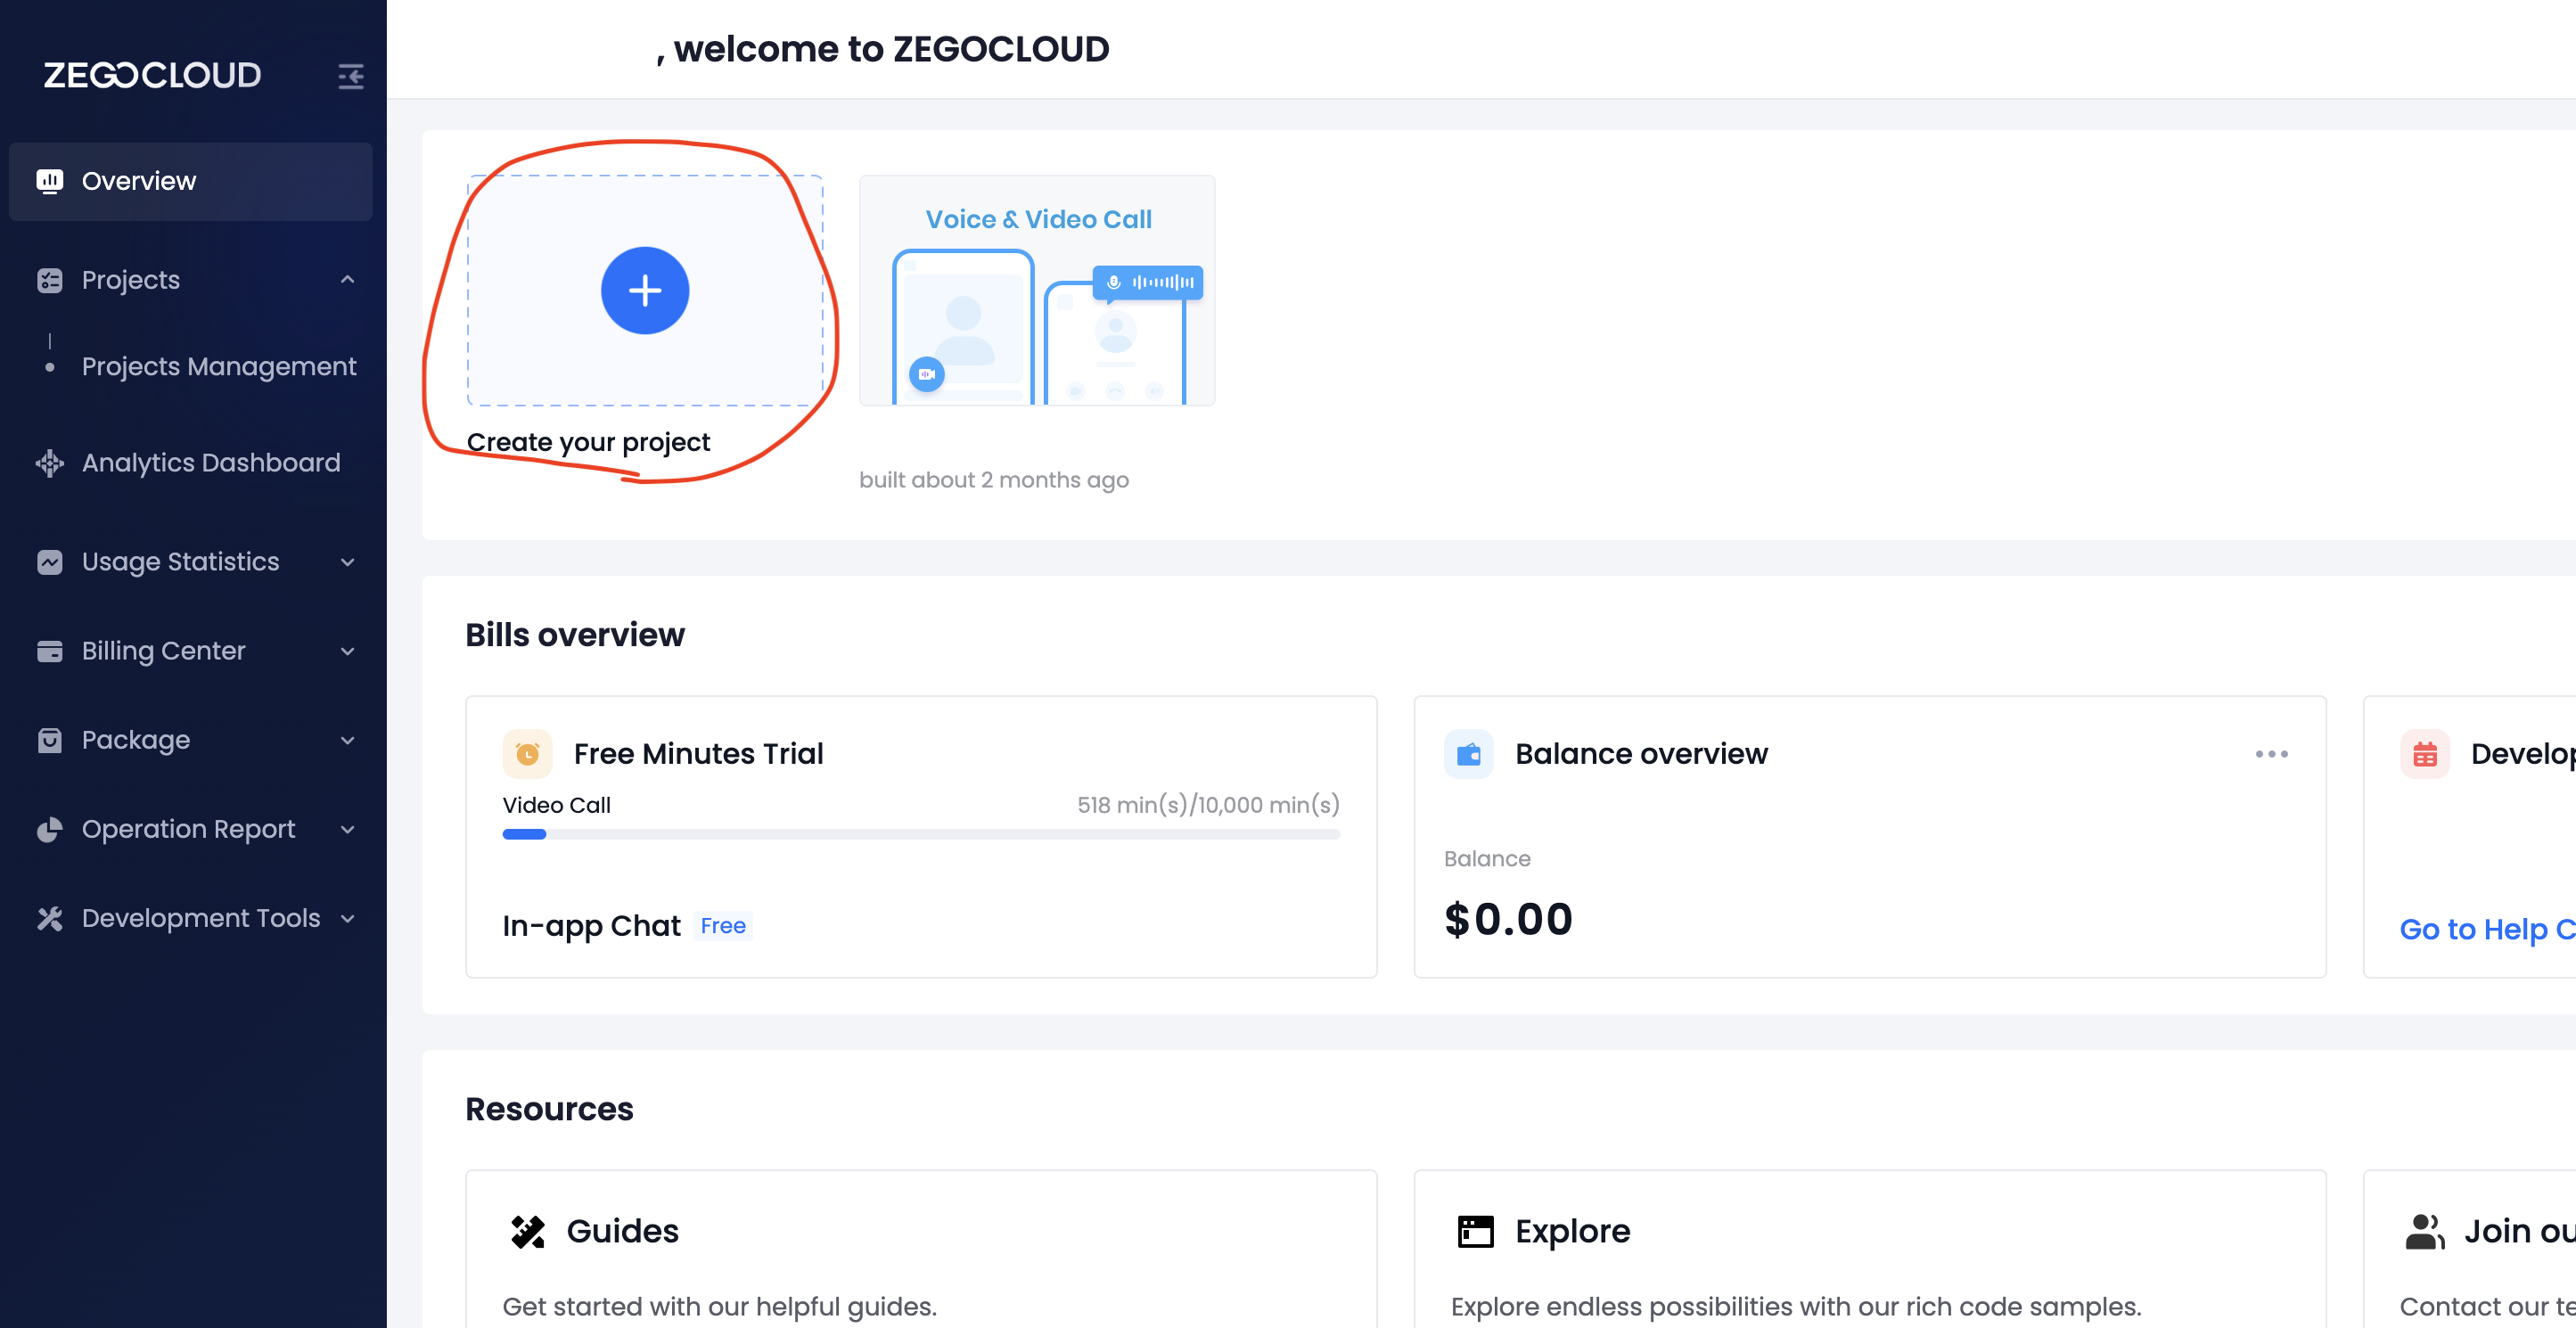Click the Guides ruler-pencil icon
Image resolution: width=2576 pixels, height=1328 pixels.
coord(527,1231)
